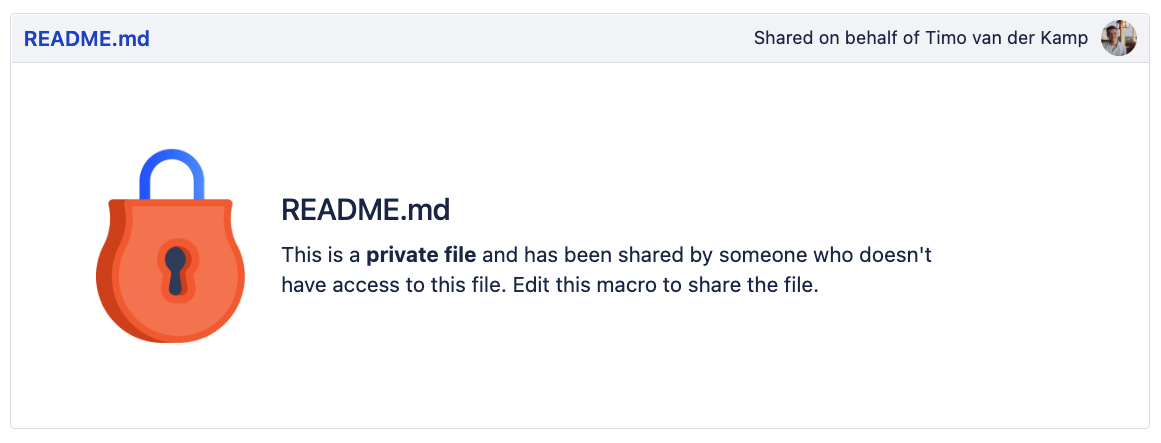The image size is (1161, 443).
Task: Open the README.md link in the header
Action: click(x=87, y=39)
